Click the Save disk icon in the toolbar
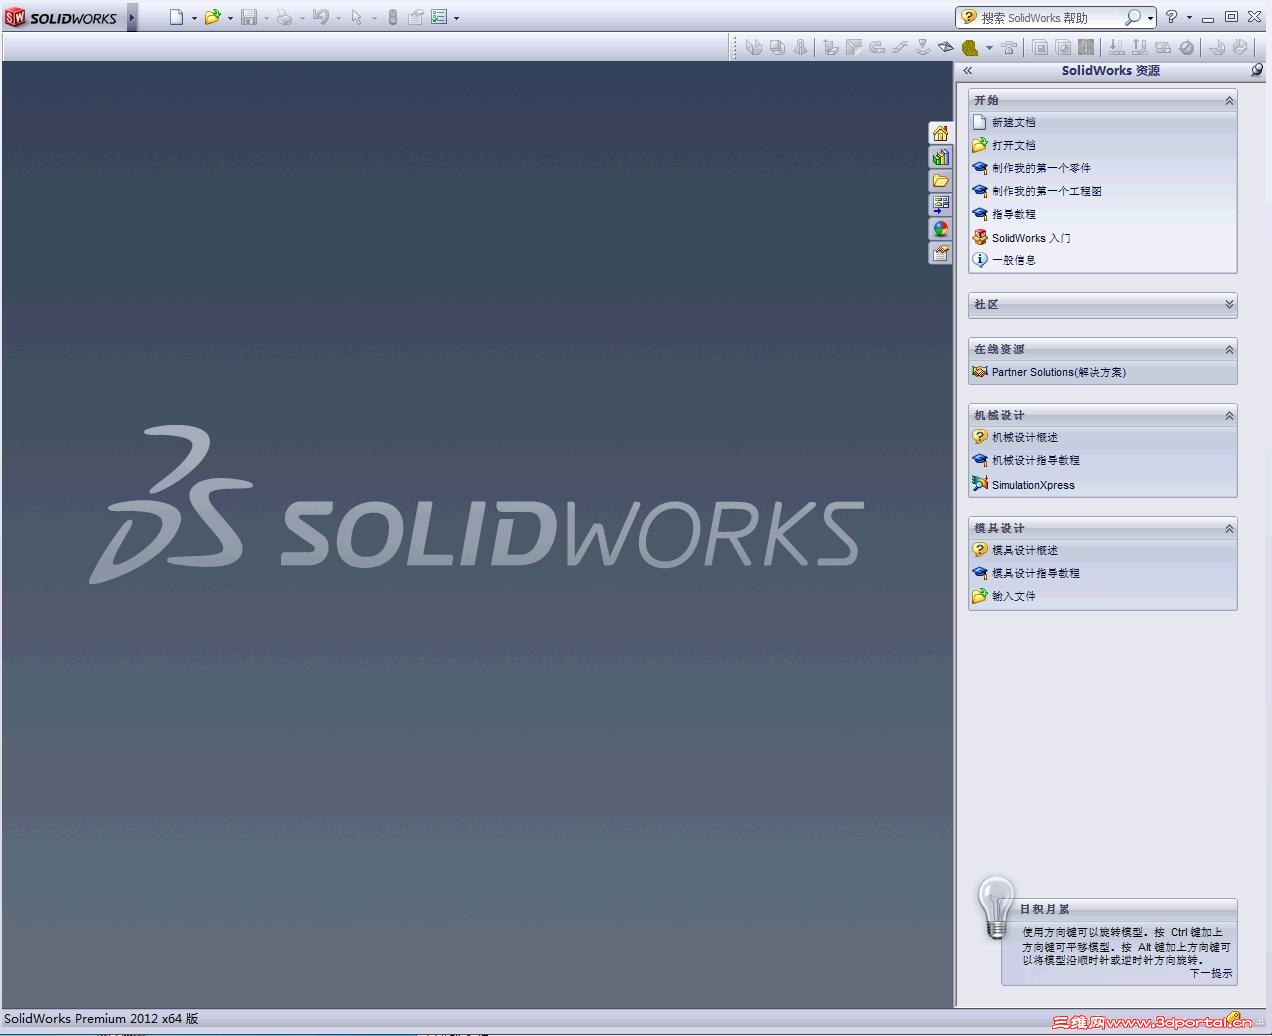The height and width of the screenshot is (1036, 1272). tap(249, 17)
